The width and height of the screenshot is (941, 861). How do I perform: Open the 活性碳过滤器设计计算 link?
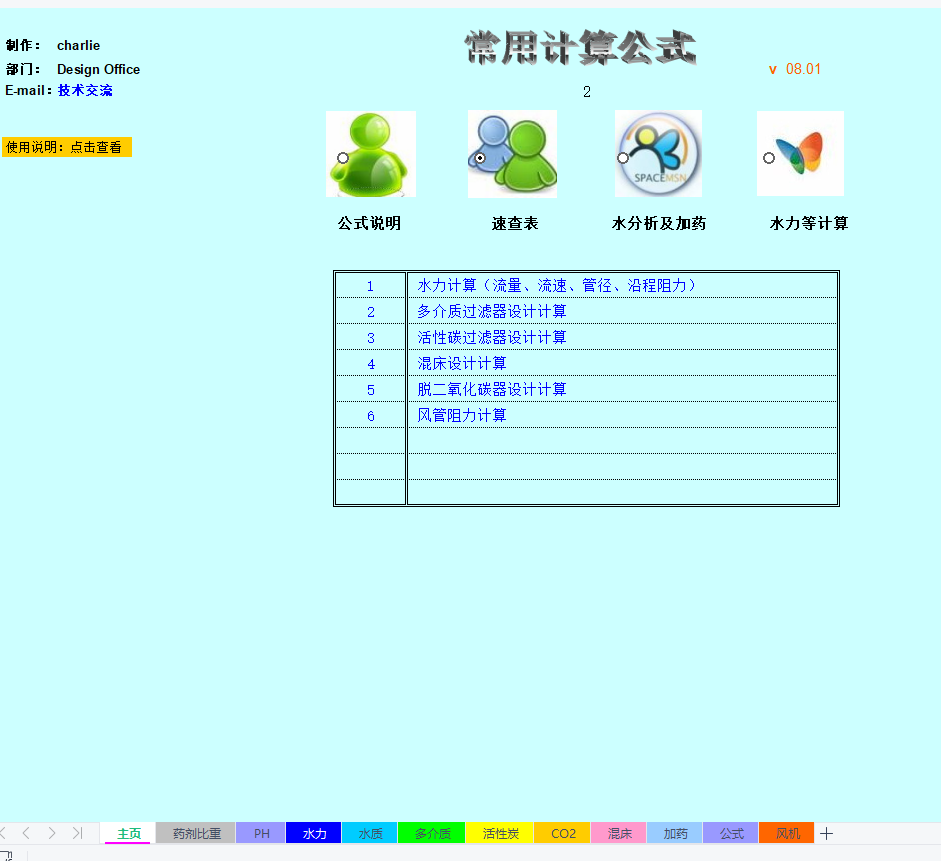pyautogui.click(x=492, y=337)
